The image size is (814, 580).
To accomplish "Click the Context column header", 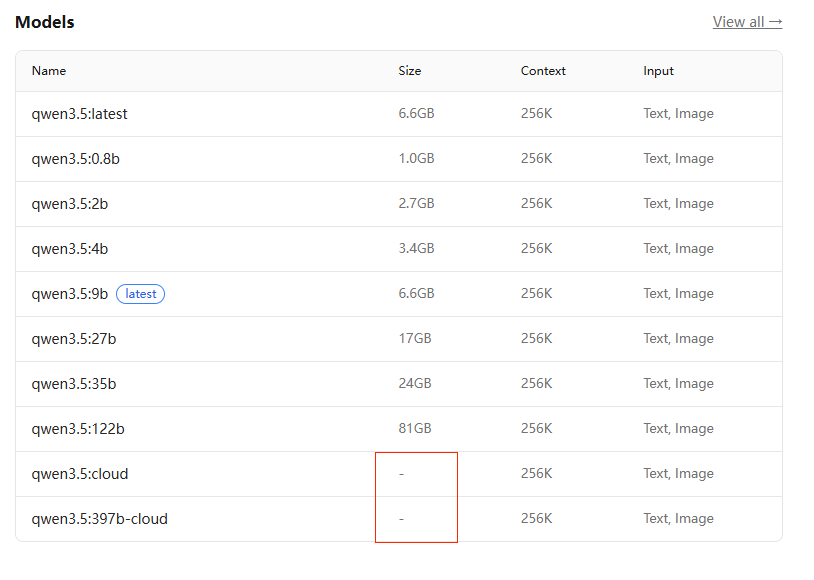I will click(543, 71).
